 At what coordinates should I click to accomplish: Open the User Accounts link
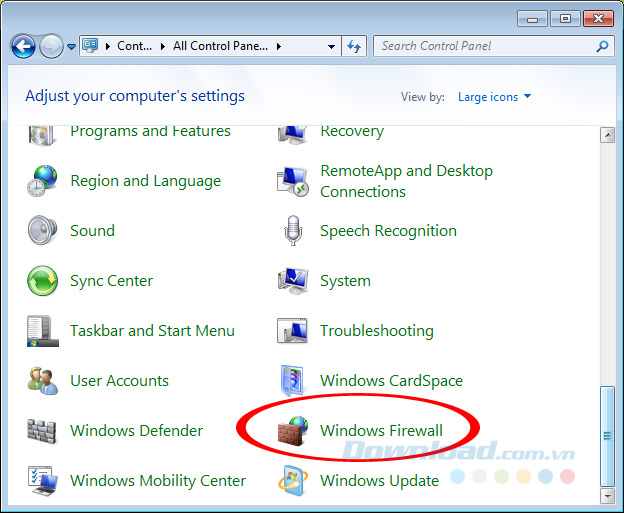(x=119, y=381)
